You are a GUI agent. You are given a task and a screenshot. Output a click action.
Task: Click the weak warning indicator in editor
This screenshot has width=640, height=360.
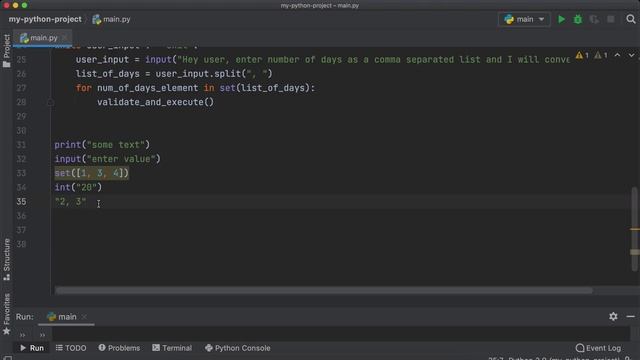point(601,55)
